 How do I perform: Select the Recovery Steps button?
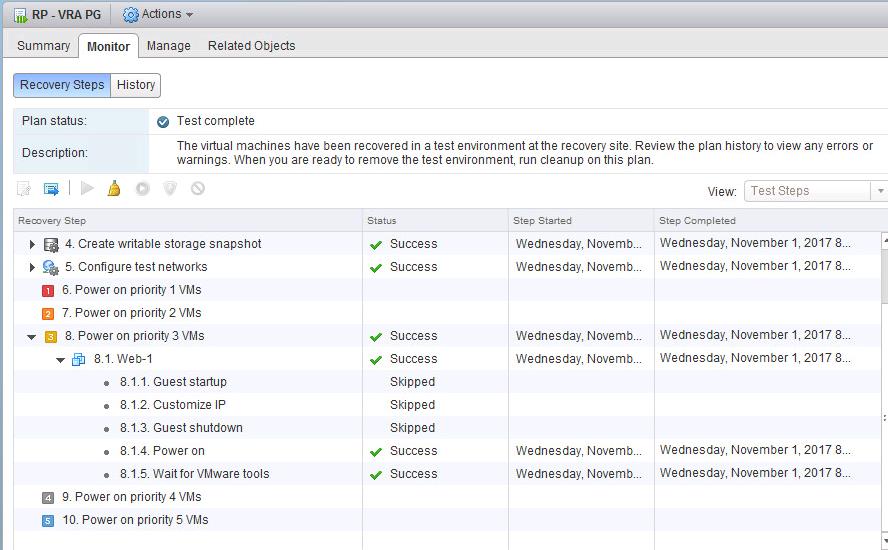(x=62, y=85)
